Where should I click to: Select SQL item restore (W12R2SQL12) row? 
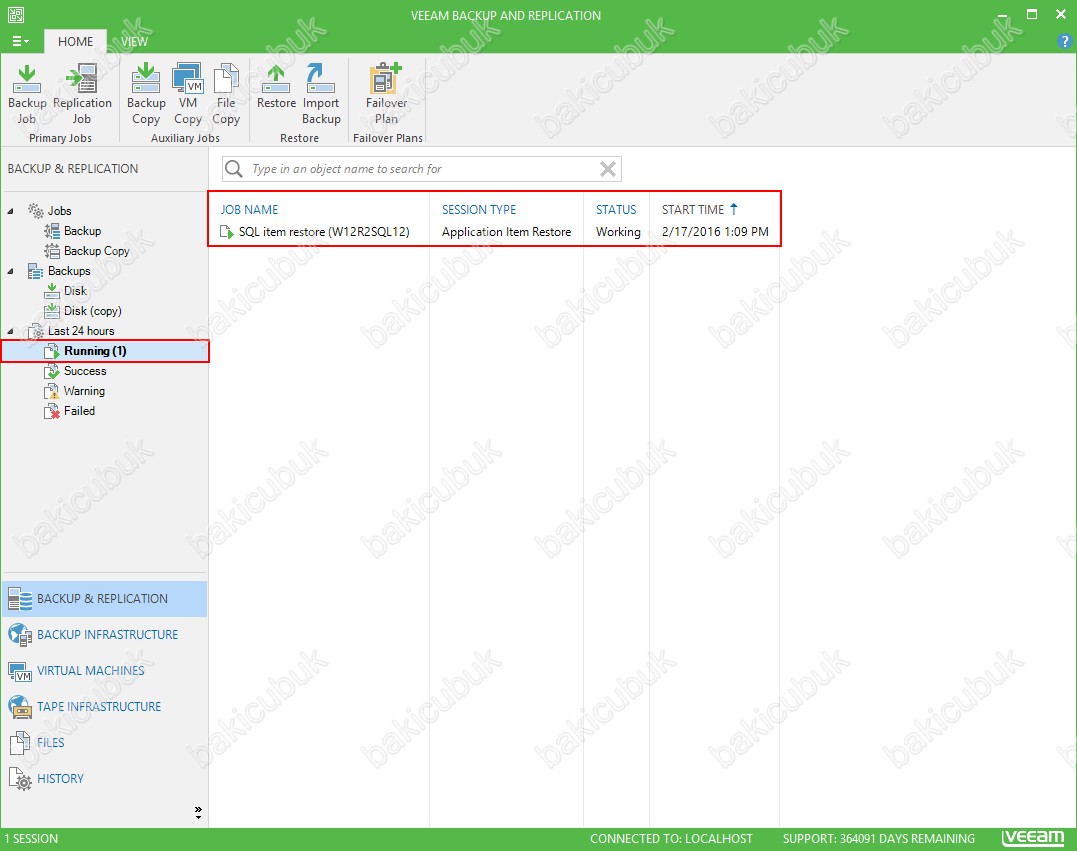point(495,232)
